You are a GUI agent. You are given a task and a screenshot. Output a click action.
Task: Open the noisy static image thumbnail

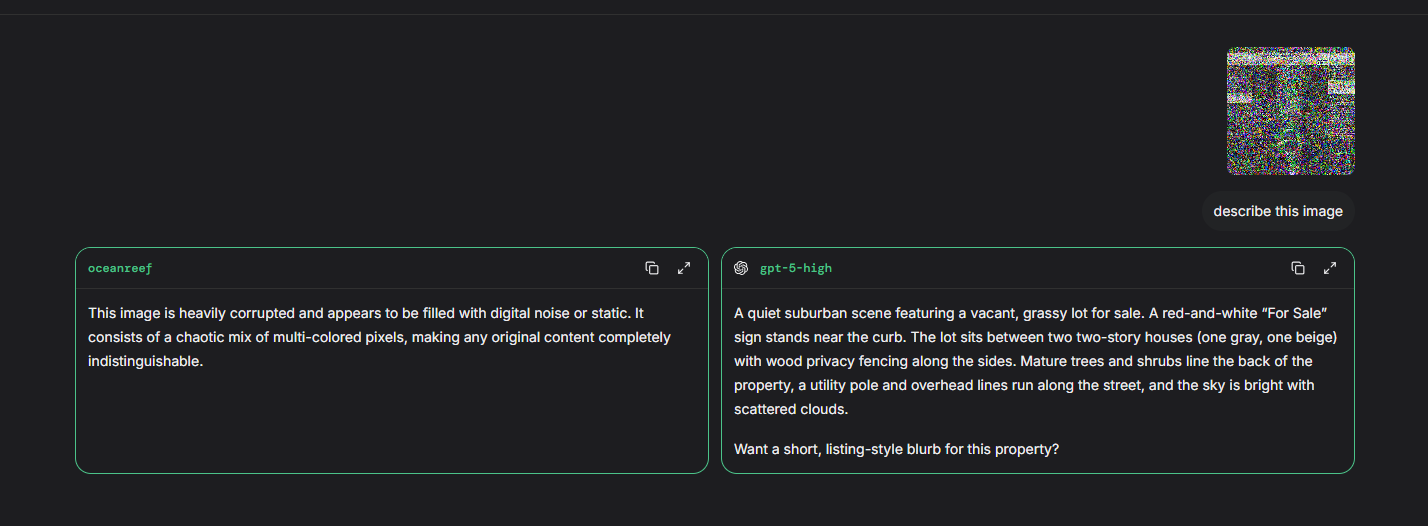(1290, 111)
